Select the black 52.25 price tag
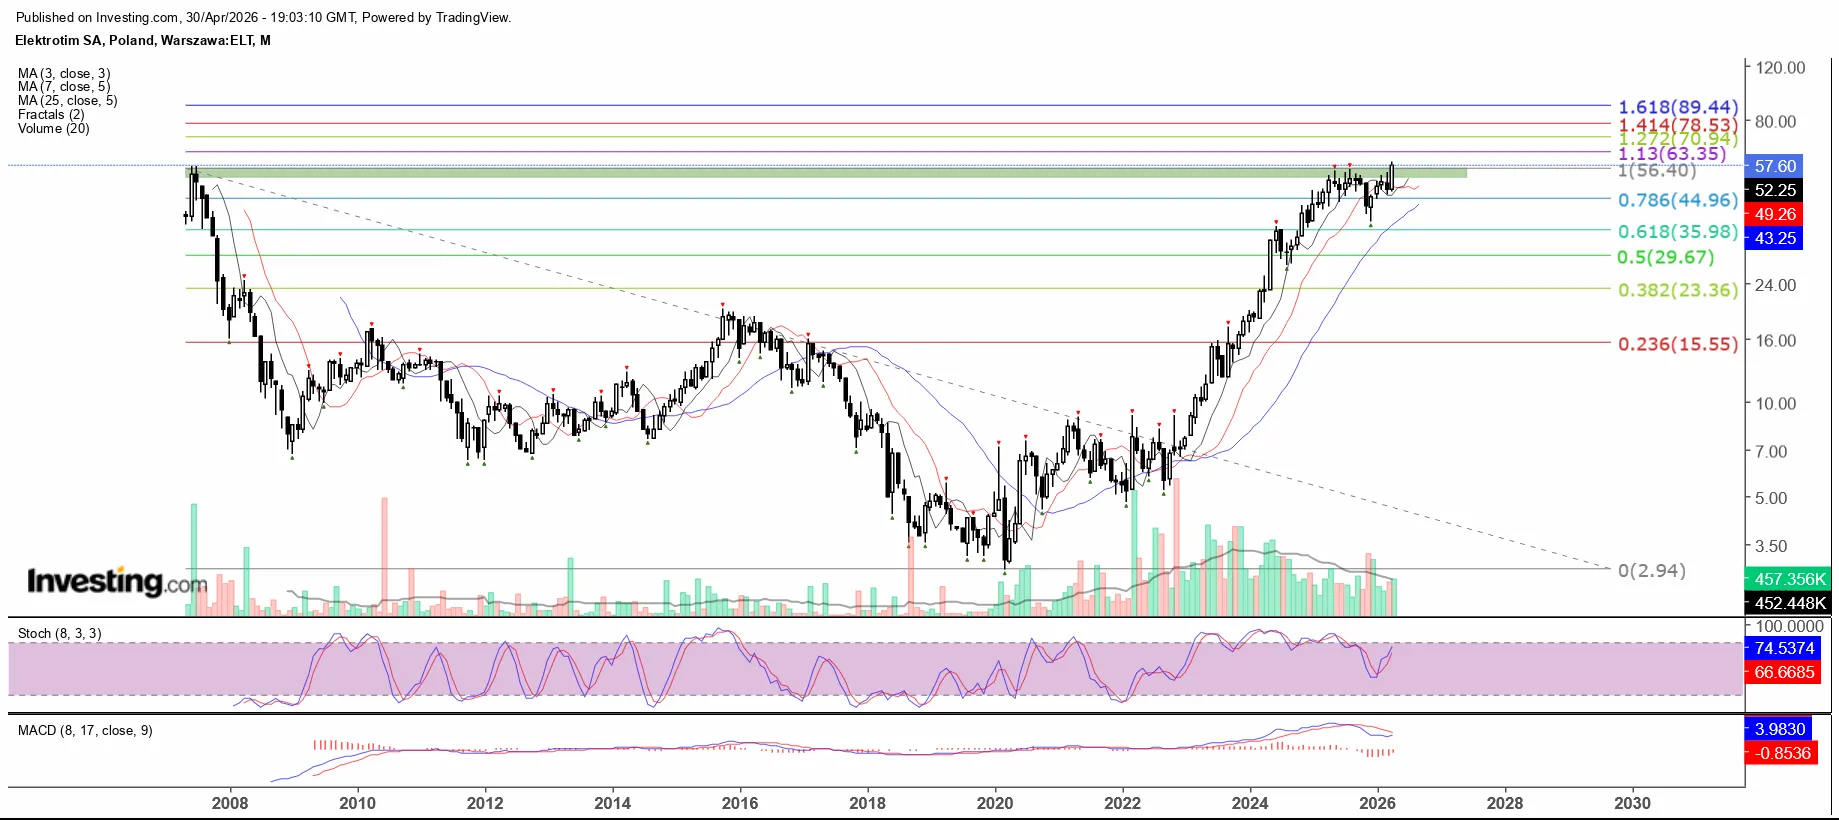Image resolution: width=1839 pixels, height=820 pixels. 1775,190
